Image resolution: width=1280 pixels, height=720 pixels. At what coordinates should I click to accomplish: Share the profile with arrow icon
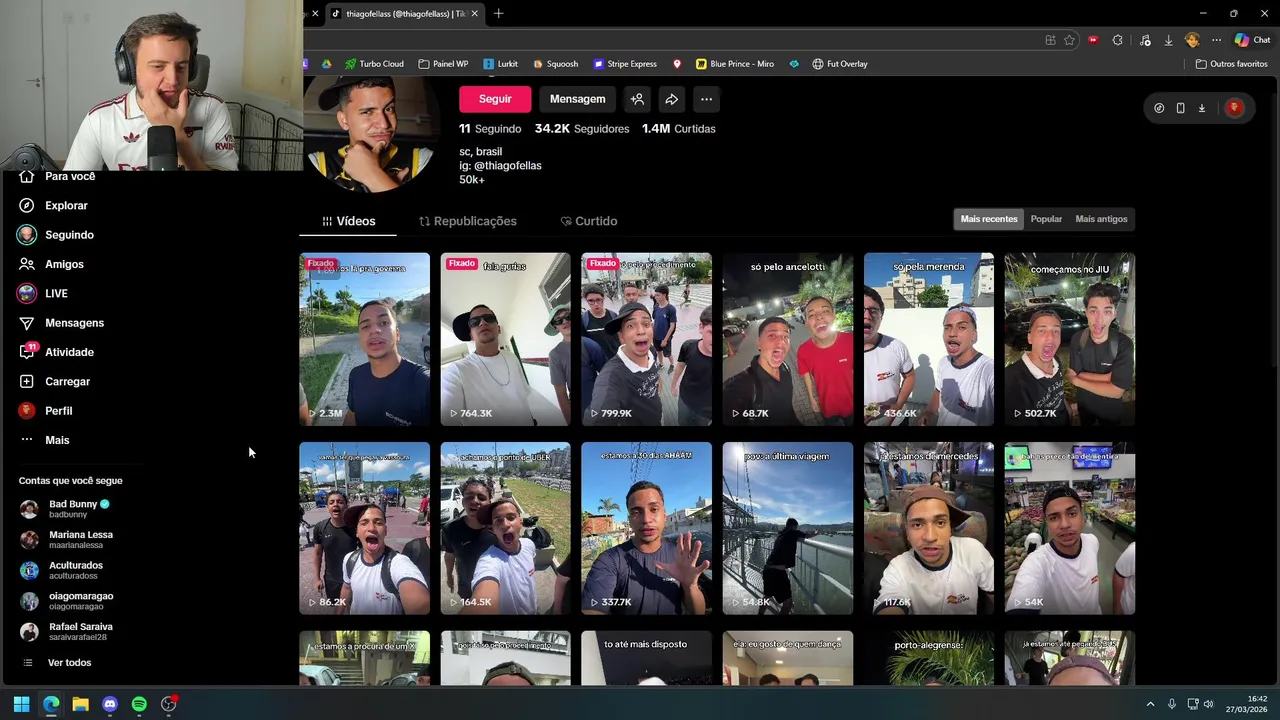pyautogui.click(x=672, y=99)
